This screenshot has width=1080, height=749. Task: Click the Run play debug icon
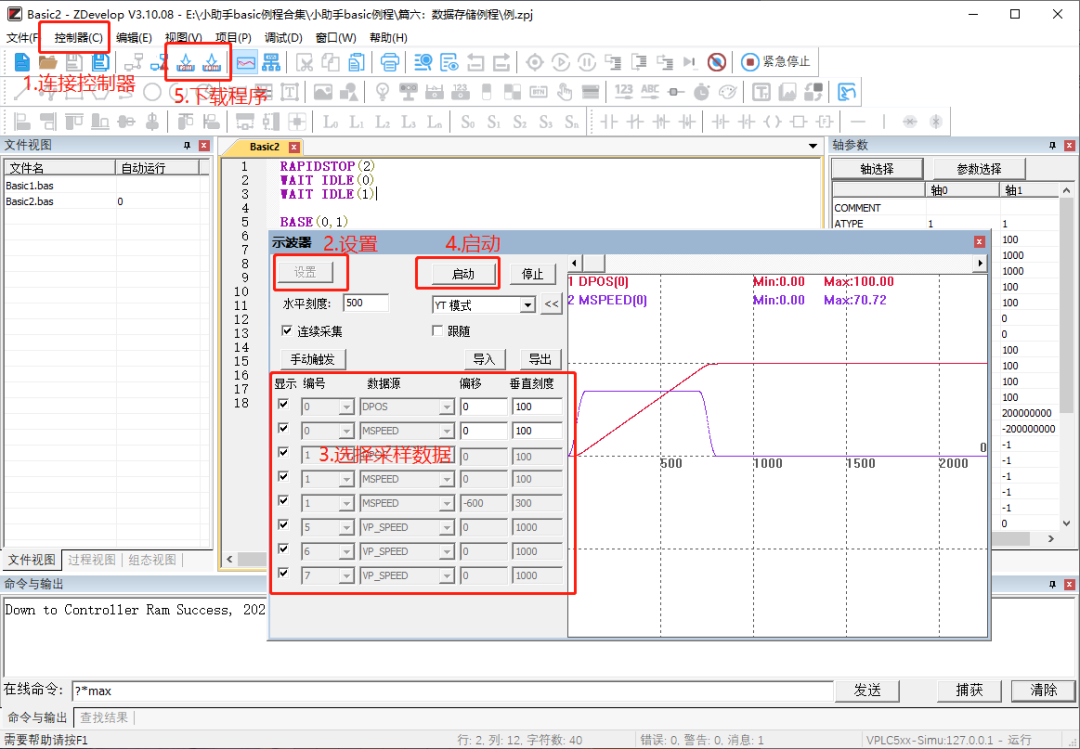coord(561,63)
